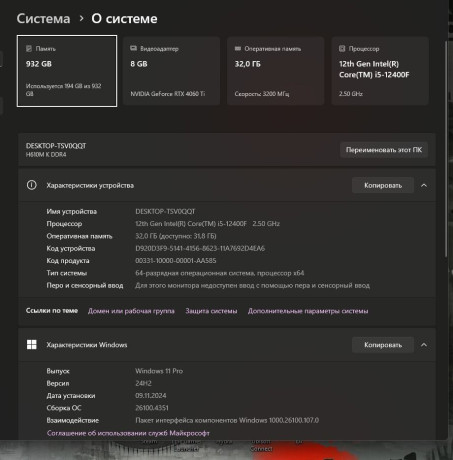
Task: Collapse the Характеристики Windows section chevron
Action: (424, 345)
